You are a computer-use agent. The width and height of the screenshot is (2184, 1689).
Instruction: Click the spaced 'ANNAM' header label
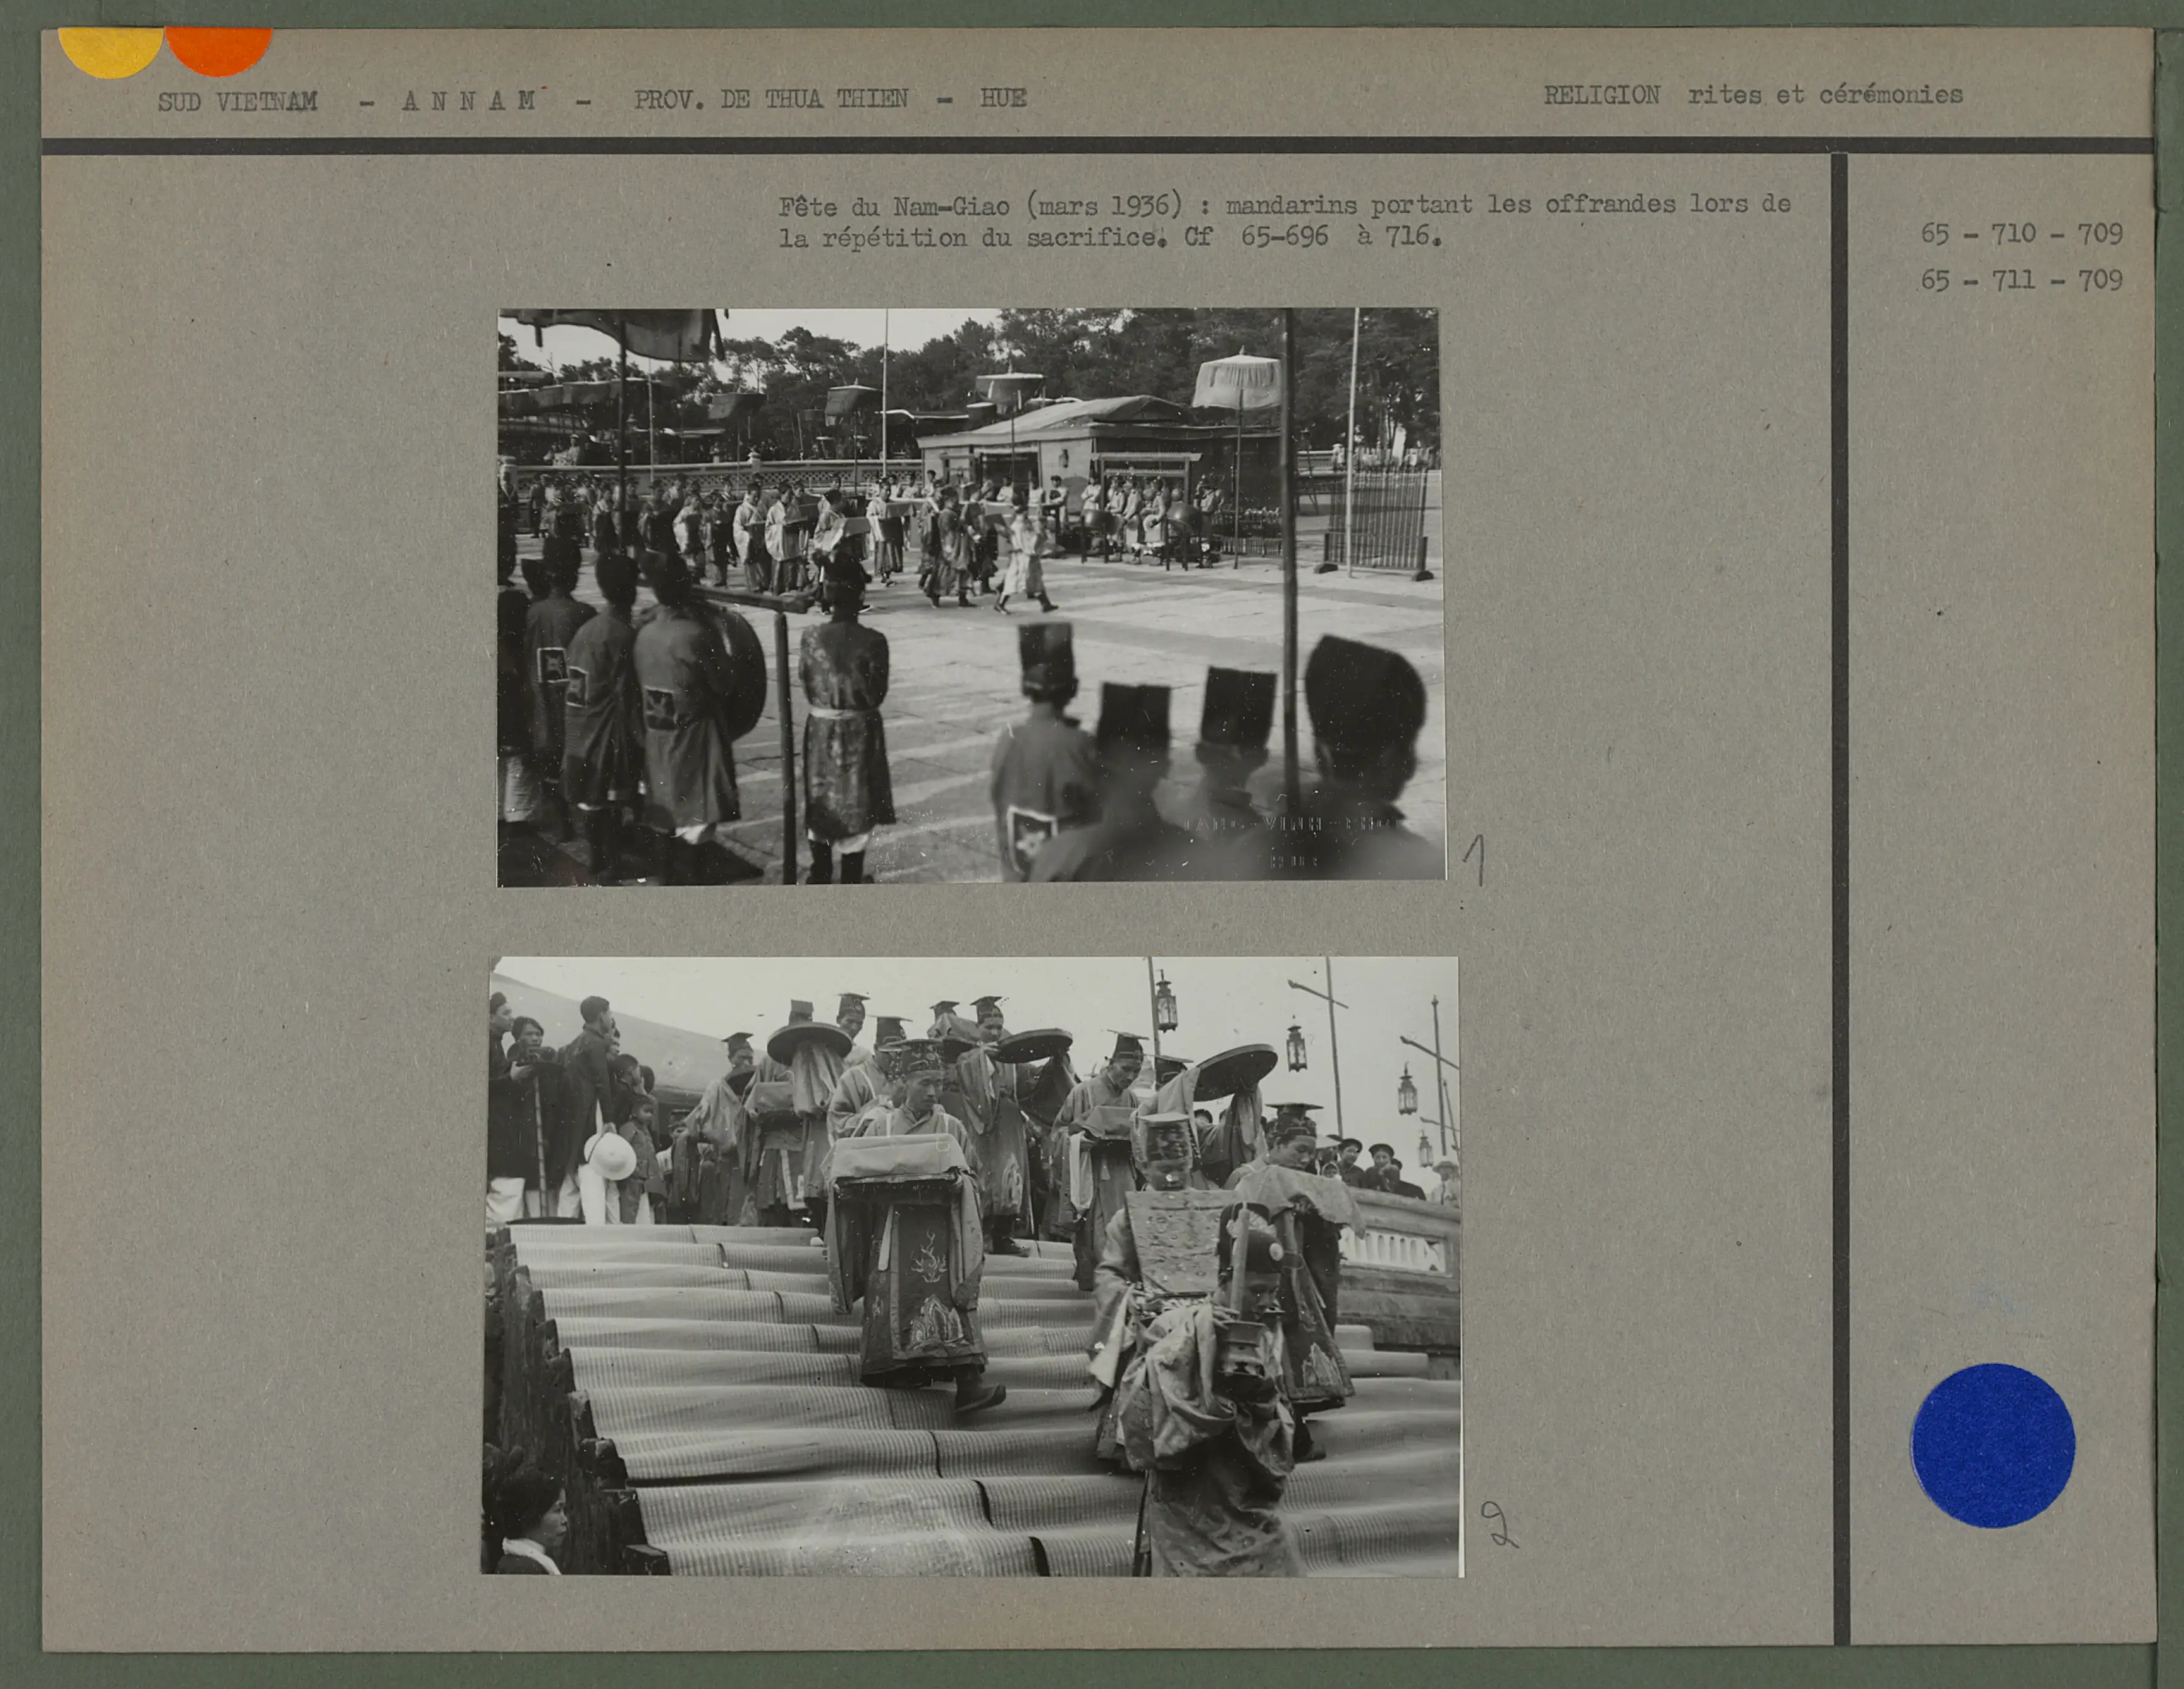469,100
